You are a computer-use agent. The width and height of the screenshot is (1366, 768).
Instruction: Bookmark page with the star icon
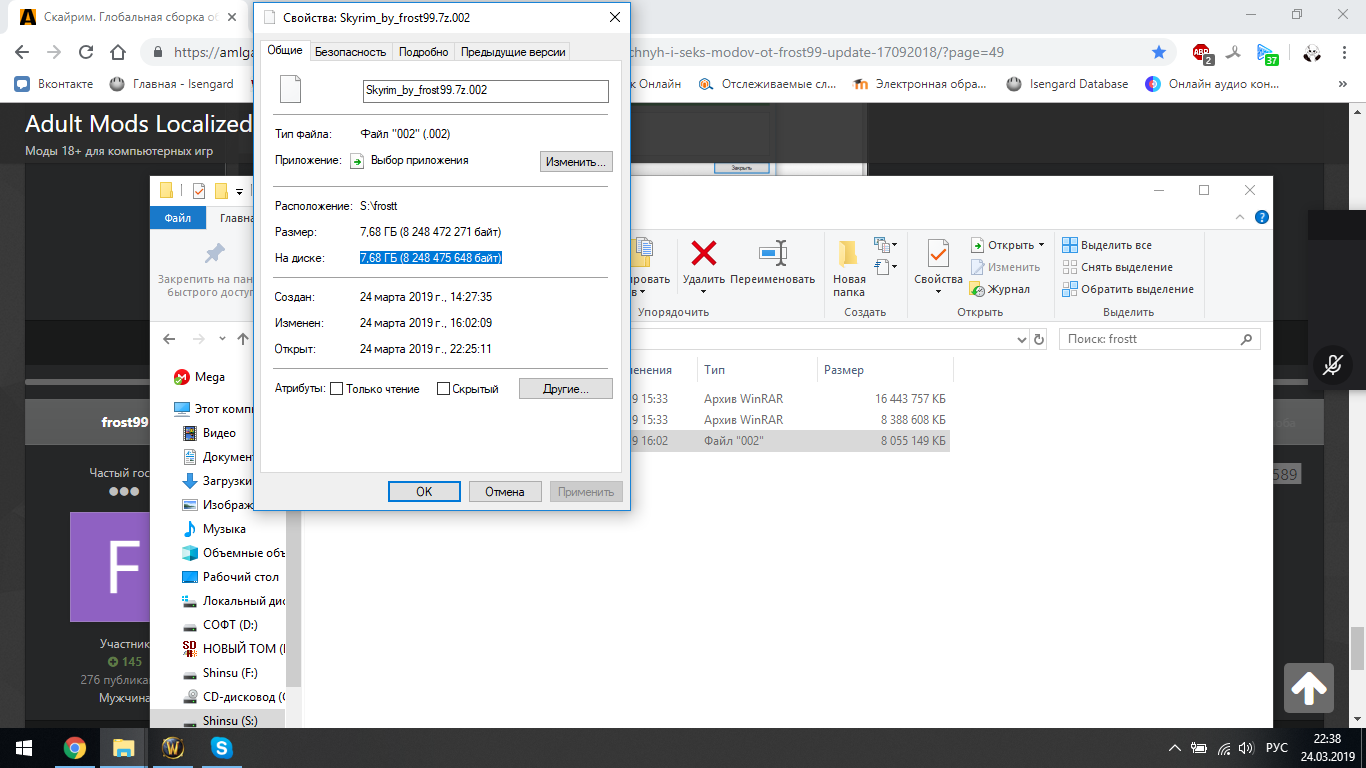(1159, 52)
